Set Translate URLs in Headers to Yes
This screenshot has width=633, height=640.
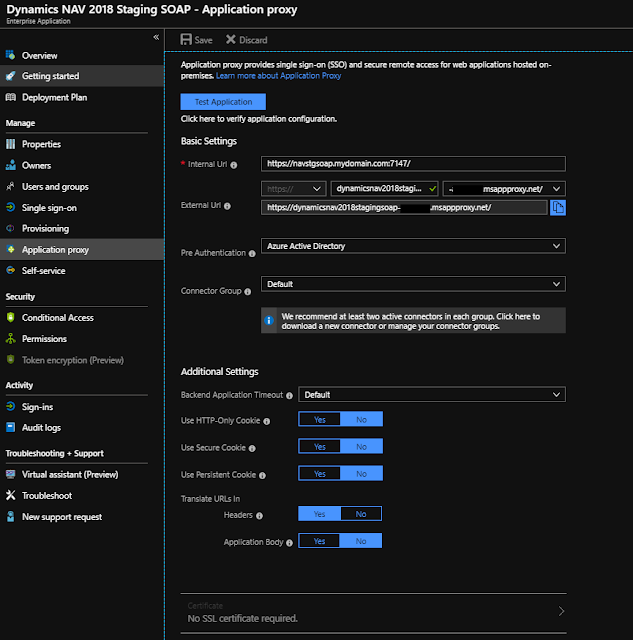click(319, 514)
